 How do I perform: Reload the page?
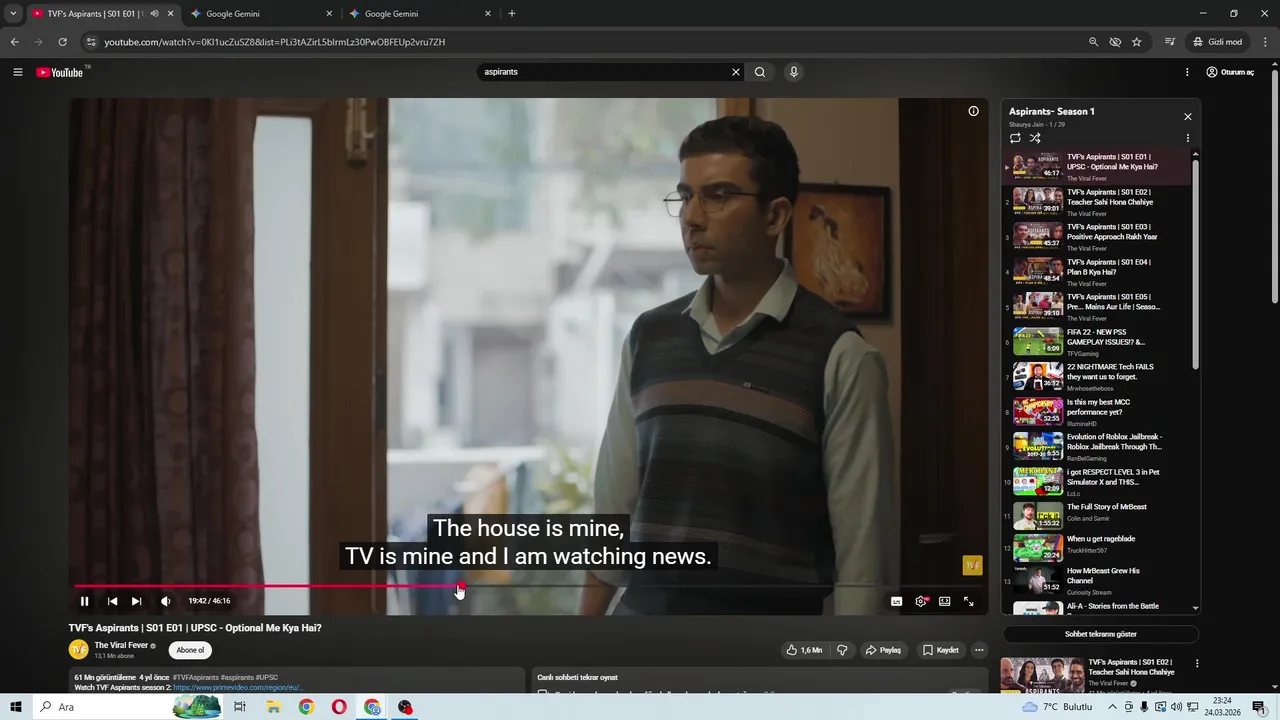pos(62,42)
